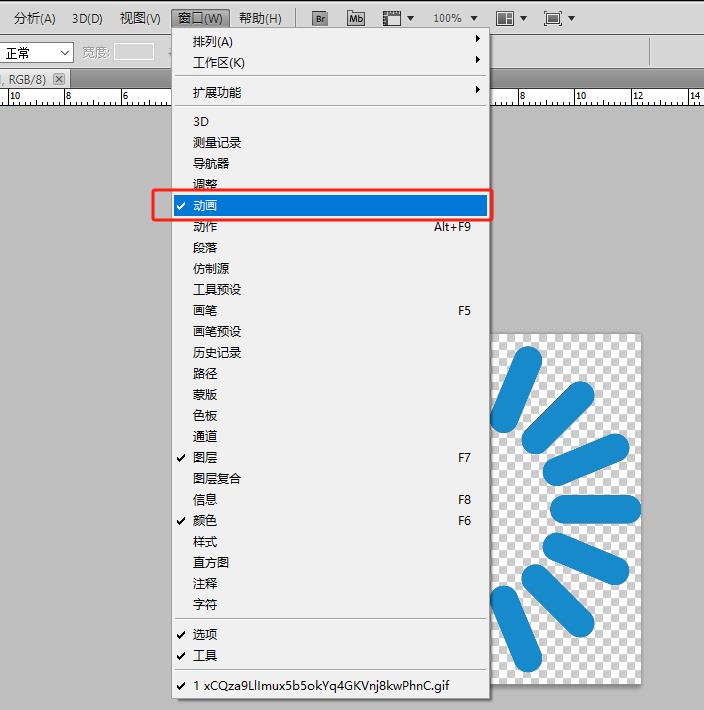Click the screen mode icon
704x710 pixels.
pyautogui.click(x=553, y=19)
